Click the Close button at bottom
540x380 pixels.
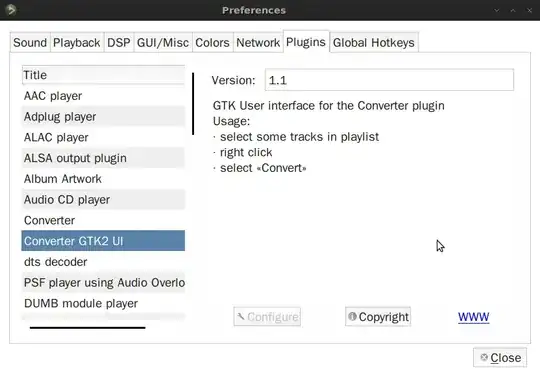500,358
